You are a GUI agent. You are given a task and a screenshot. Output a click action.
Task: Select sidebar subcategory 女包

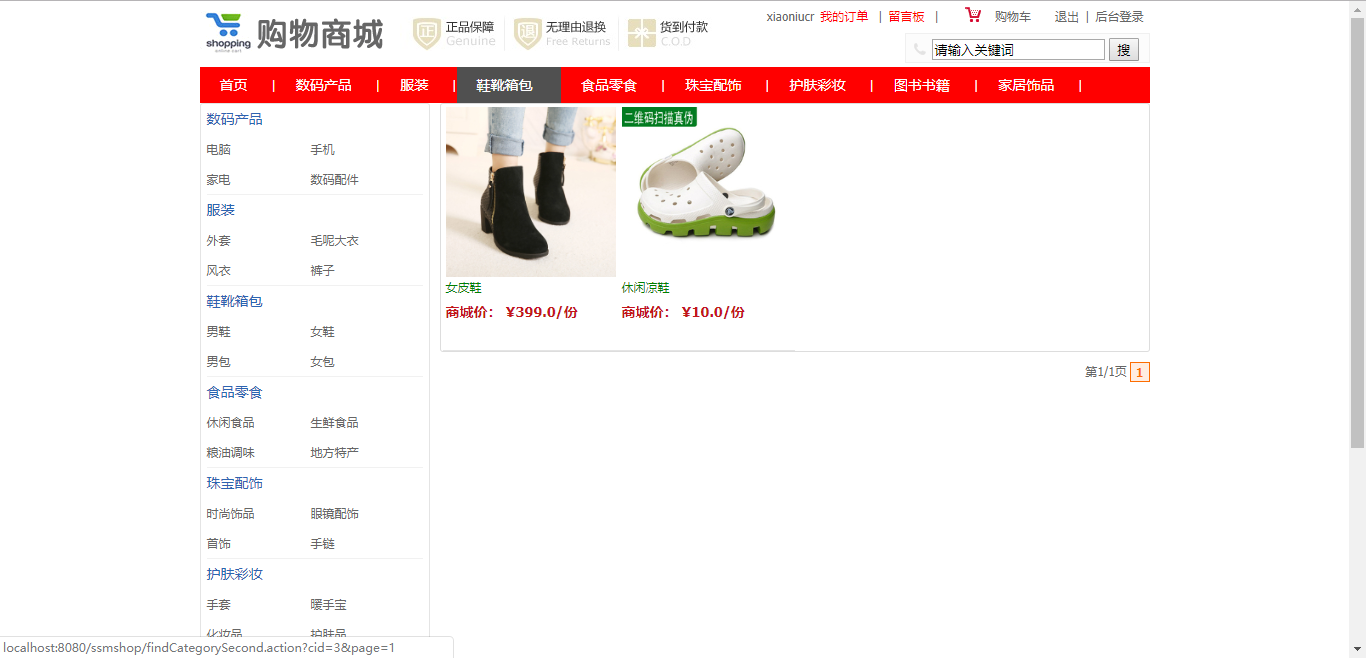tap(322, 362)
